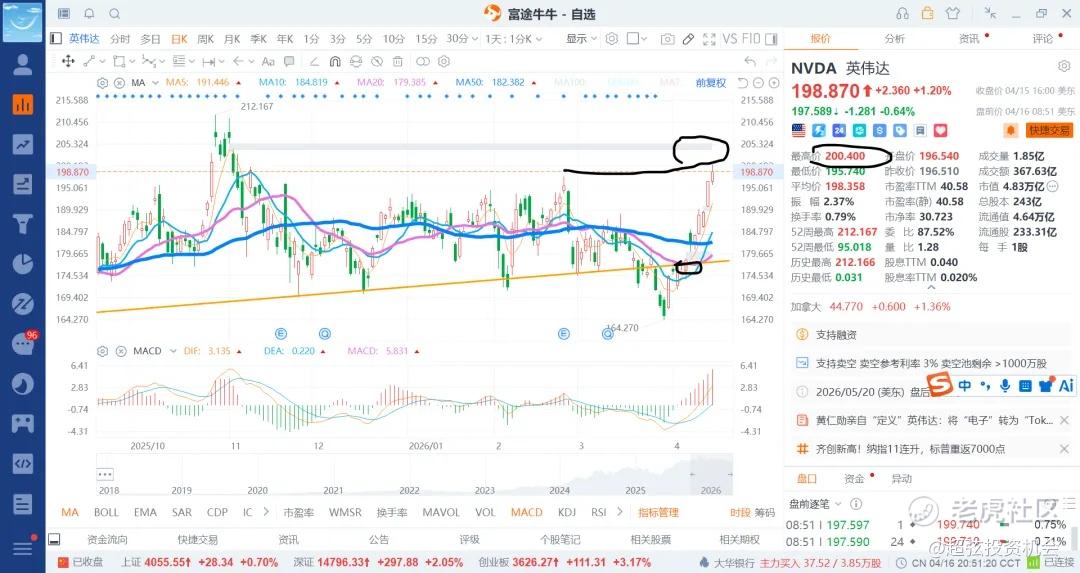Viewport: 1080px width, 573px height.
Task: Click the trash delete drawings icon
Action: (x=397, y=61)
